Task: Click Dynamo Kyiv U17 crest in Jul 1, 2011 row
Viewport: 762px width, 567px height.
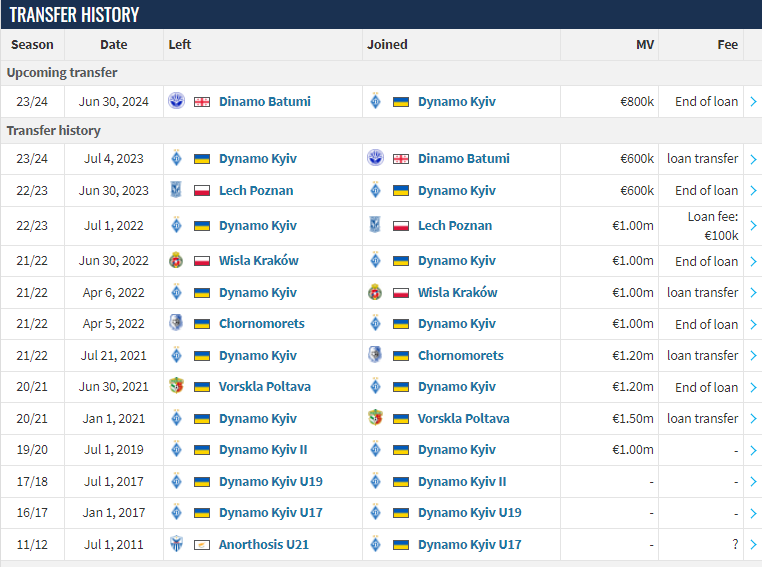Action: coord(376,544)
